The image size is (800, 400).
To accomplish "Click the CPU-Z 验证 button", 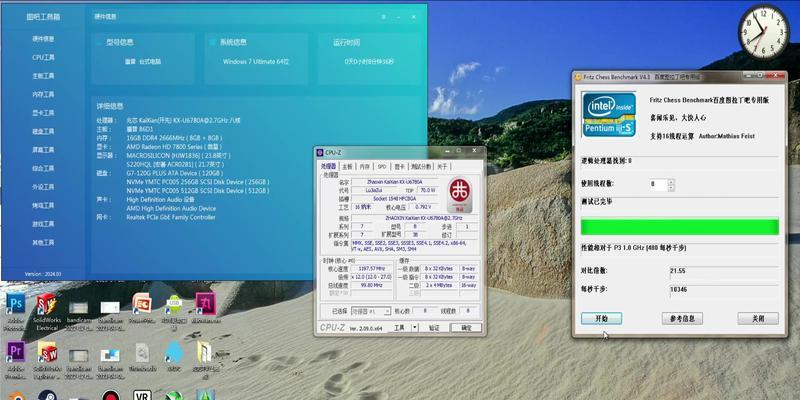I will tap(434, 328).
